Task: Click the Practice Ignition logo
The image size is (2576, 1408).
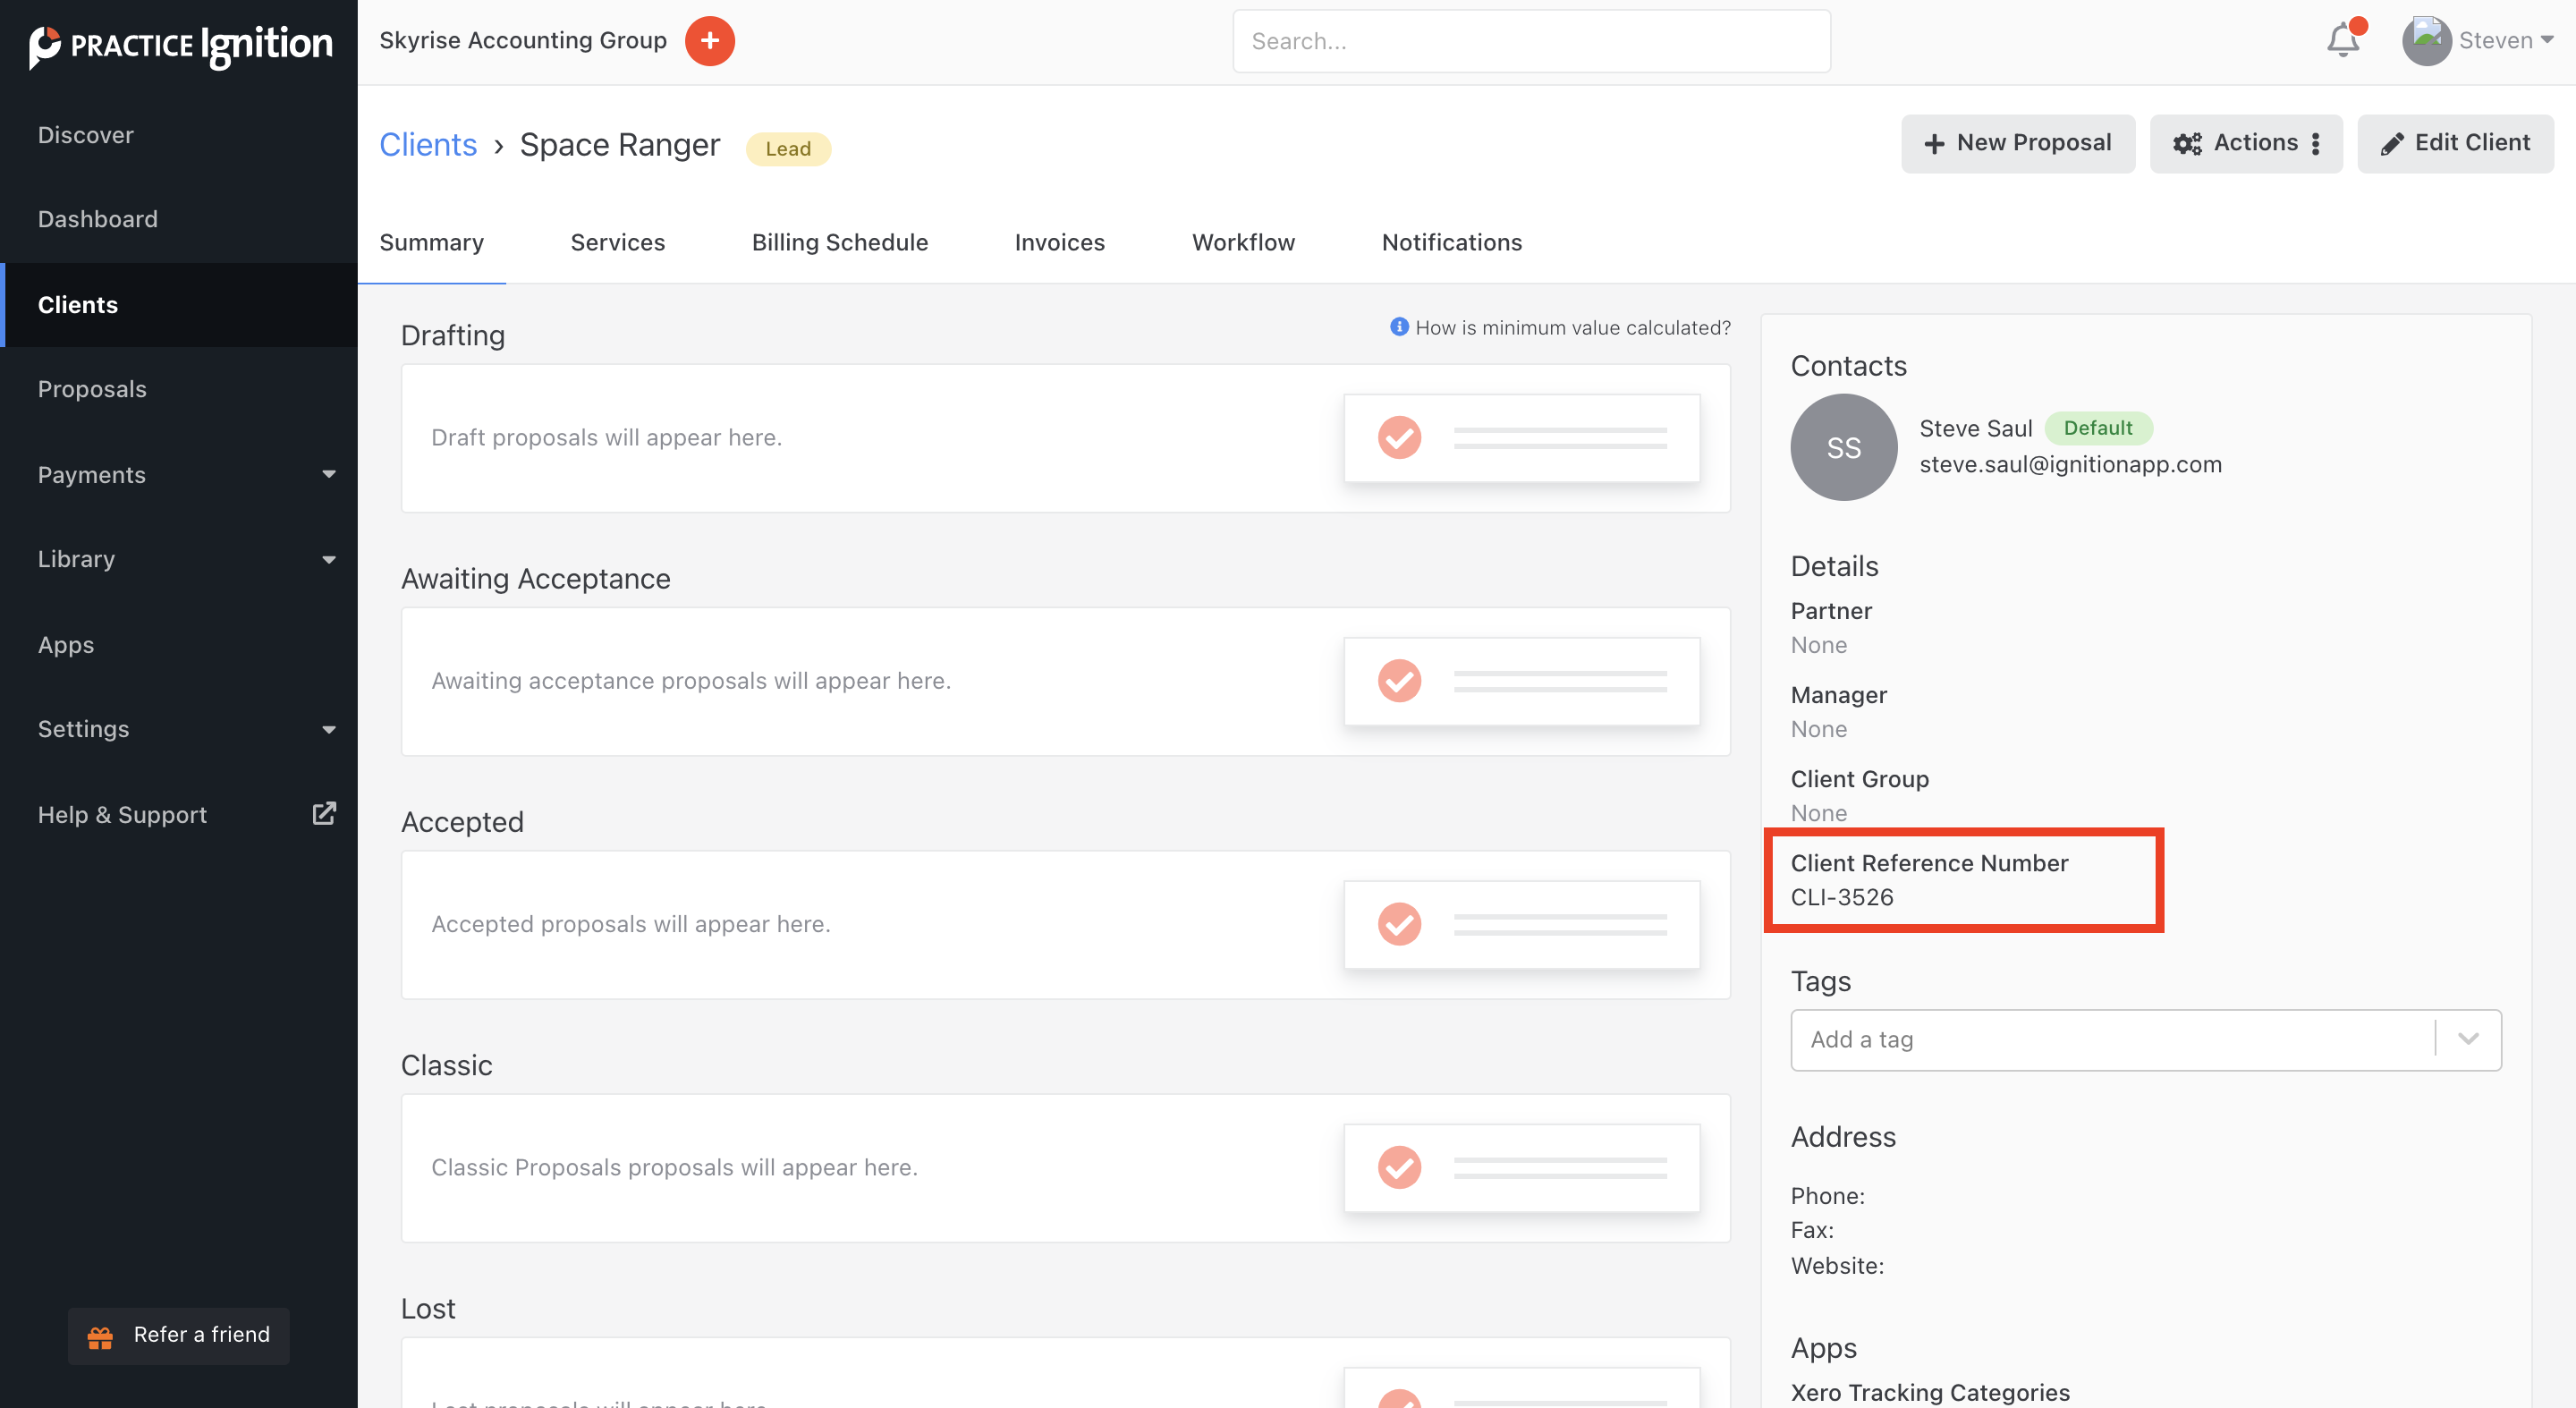Action: click(x=181, y=45)
